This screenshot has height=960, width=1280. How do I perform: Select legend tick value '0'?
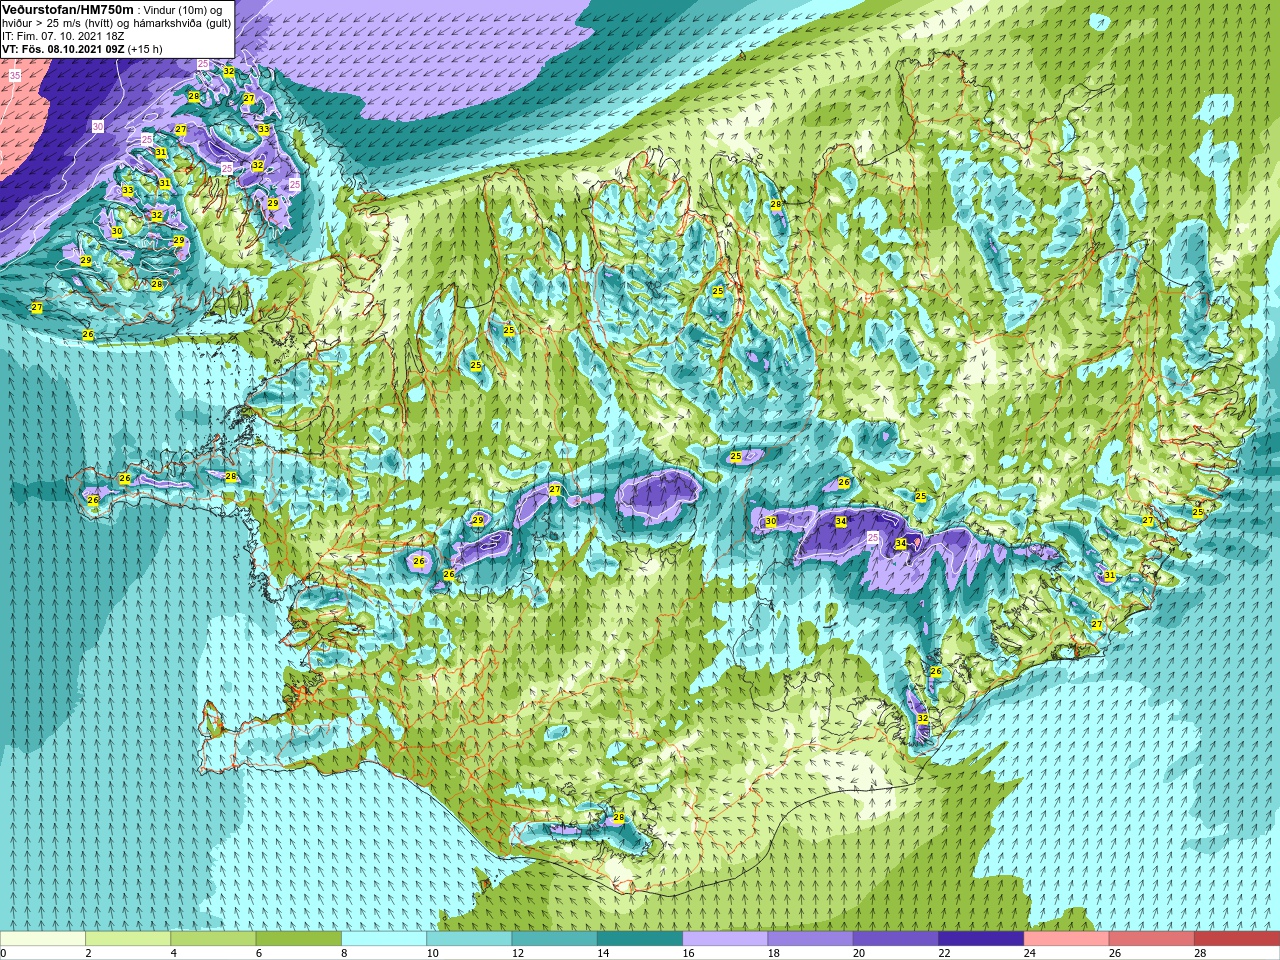pyautogui.click(x=4, y=953)
